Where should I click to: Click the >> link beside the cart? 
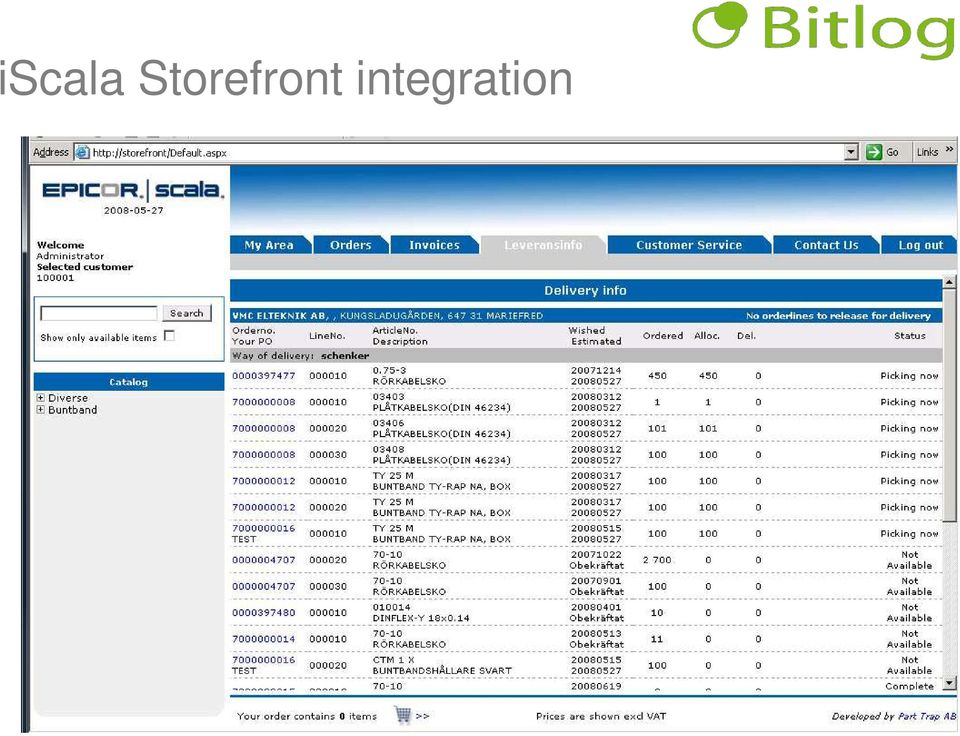tap(422, 716)
